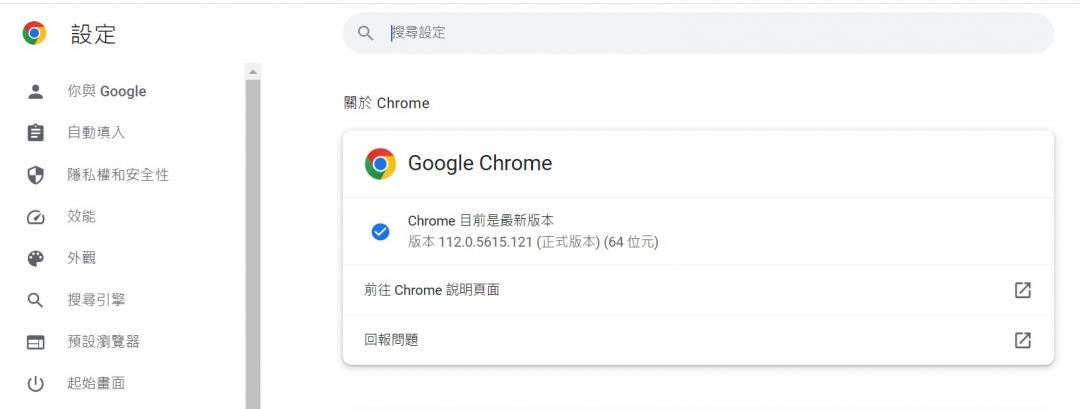Click the speedometer icon for 效能
The image size is (1080, 409).
[x=36, y=217]
